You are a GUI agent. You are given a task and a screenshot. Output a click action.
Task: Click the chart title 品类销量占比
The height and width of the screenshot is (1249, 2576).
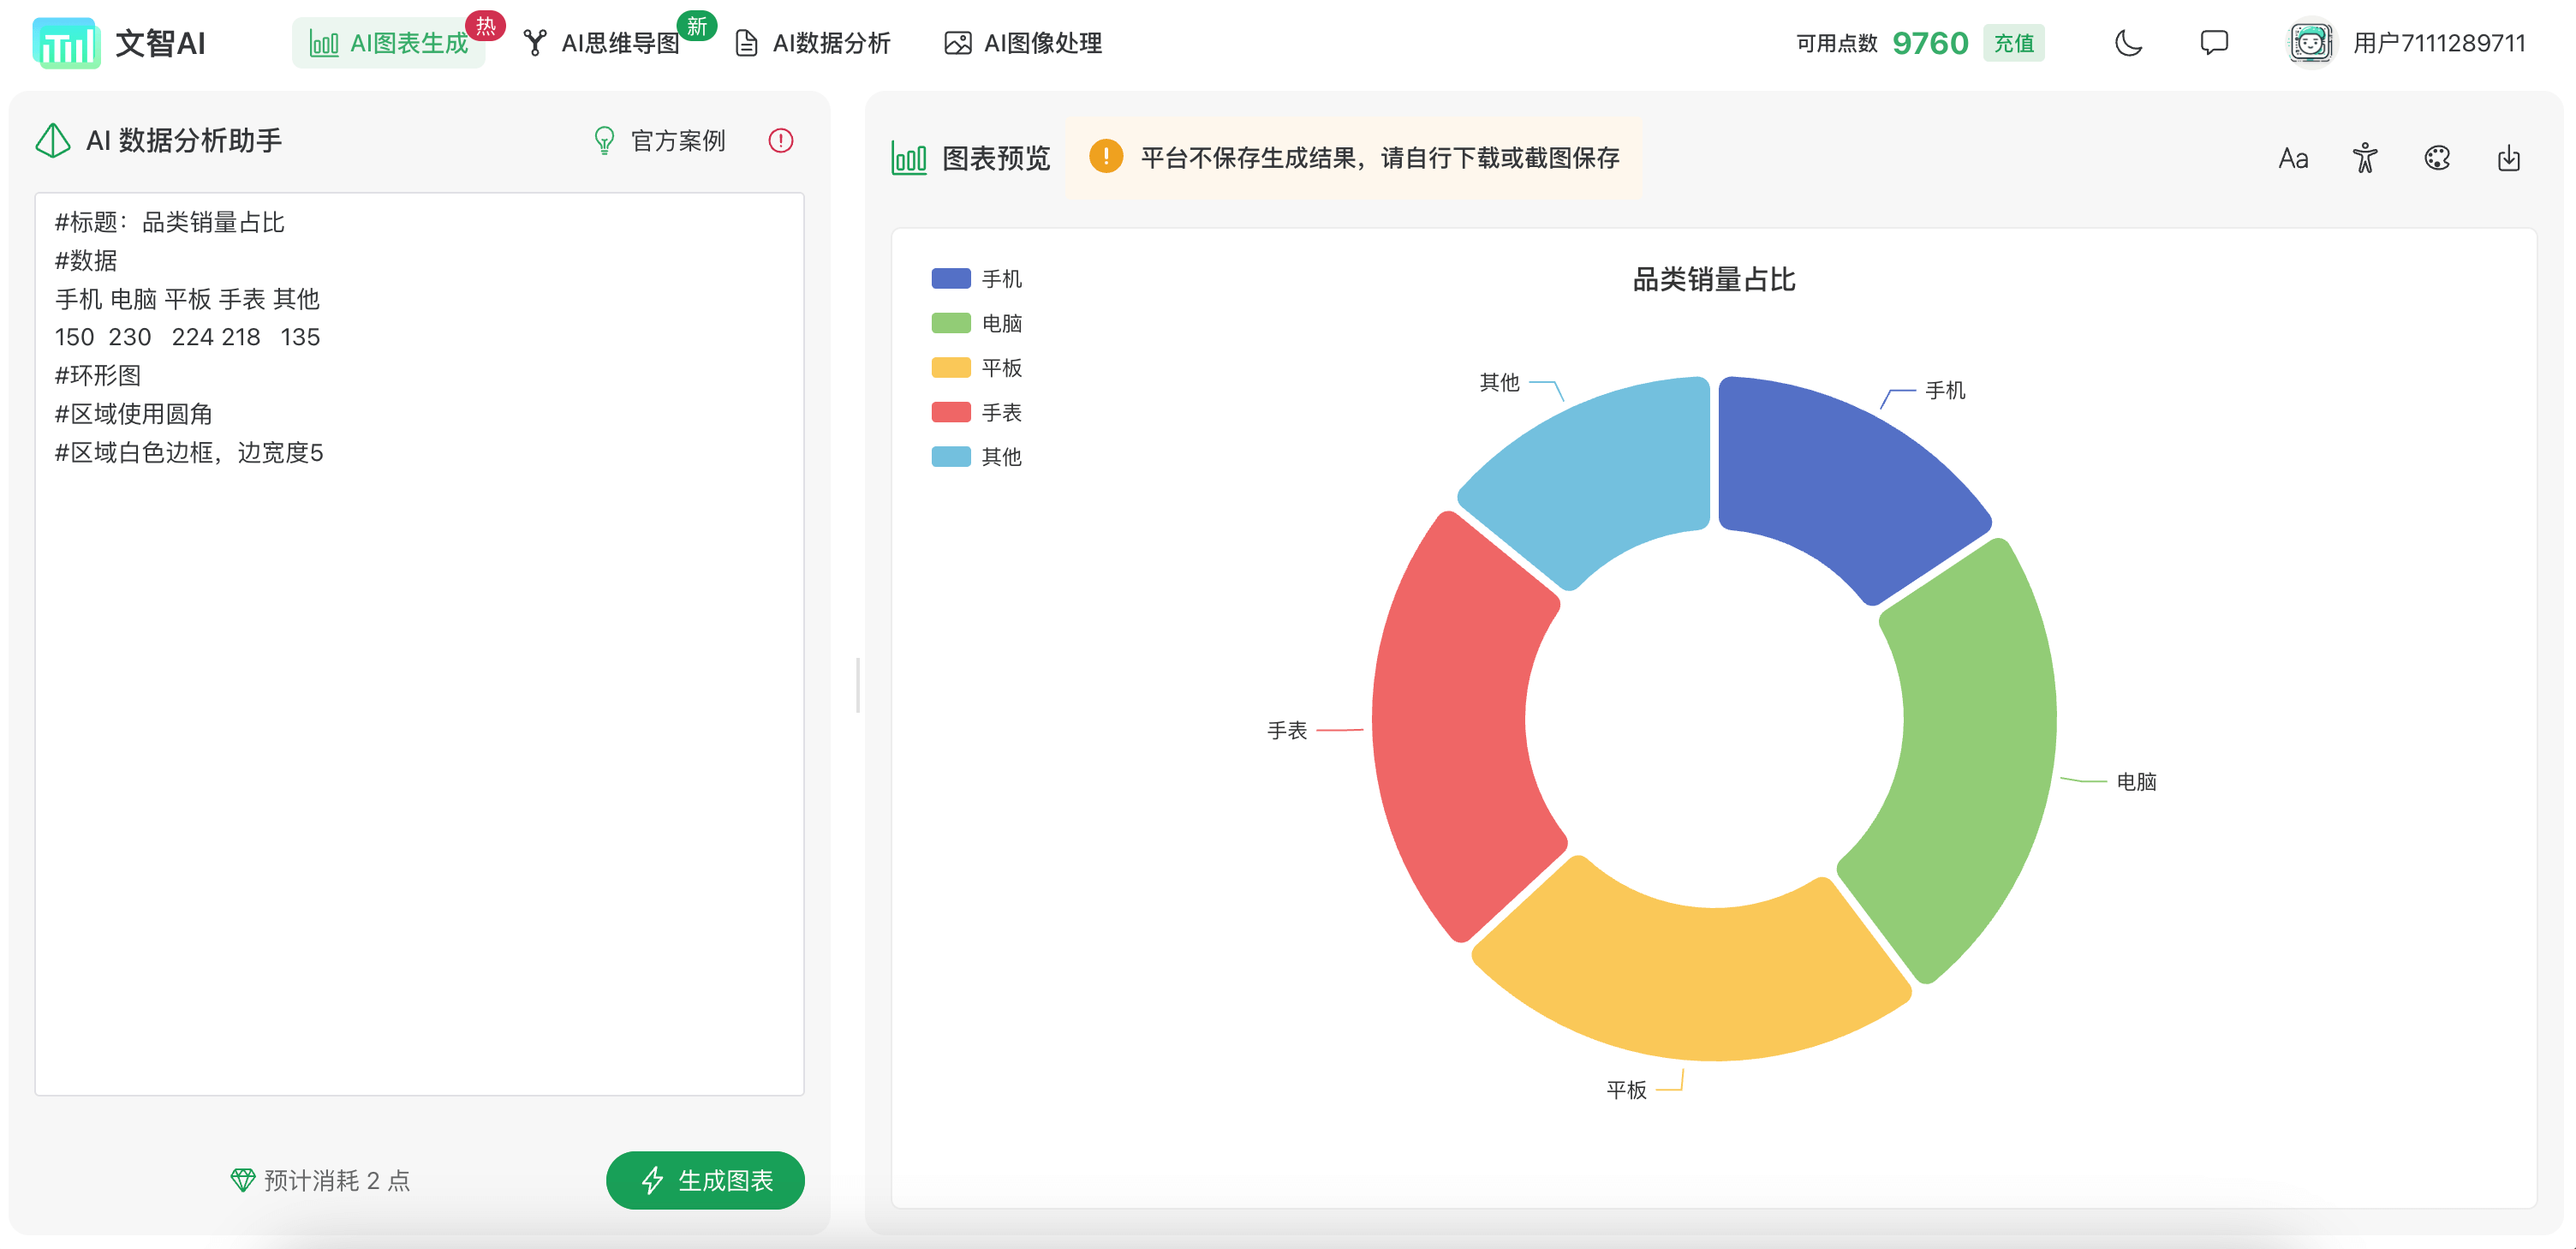(x=1713, y=280)
